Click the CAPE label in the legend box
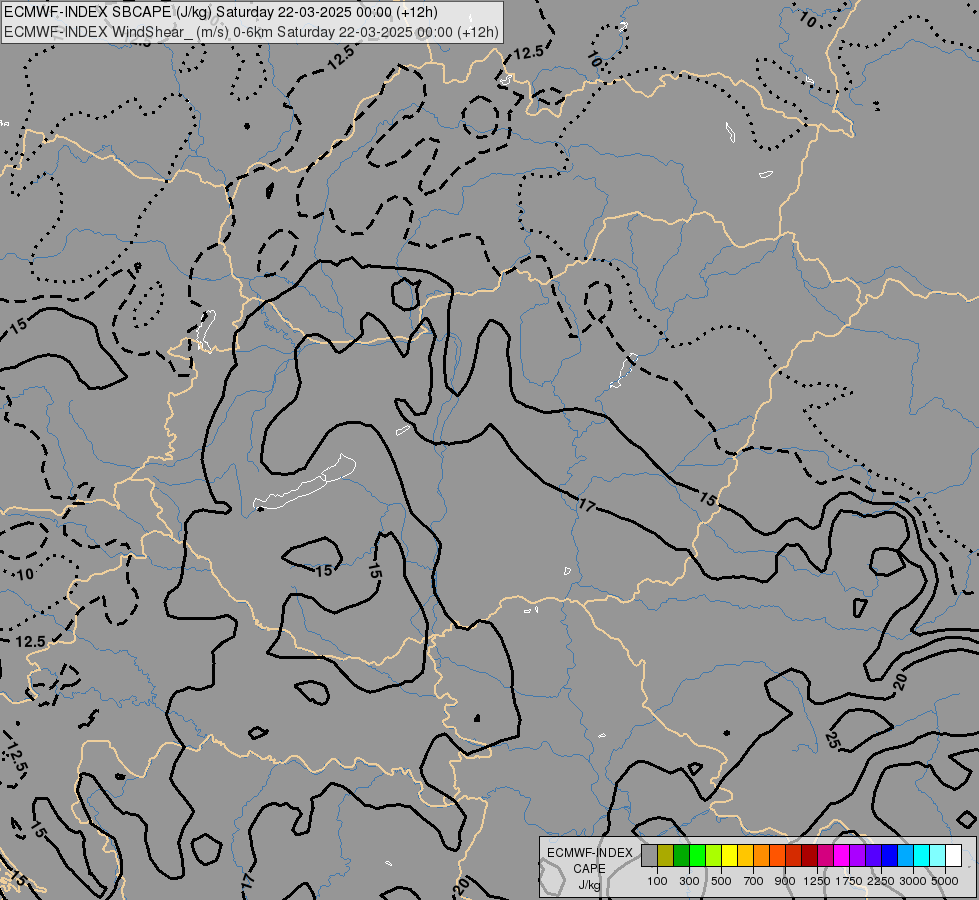Screen dimensions: 979x900 589,869
